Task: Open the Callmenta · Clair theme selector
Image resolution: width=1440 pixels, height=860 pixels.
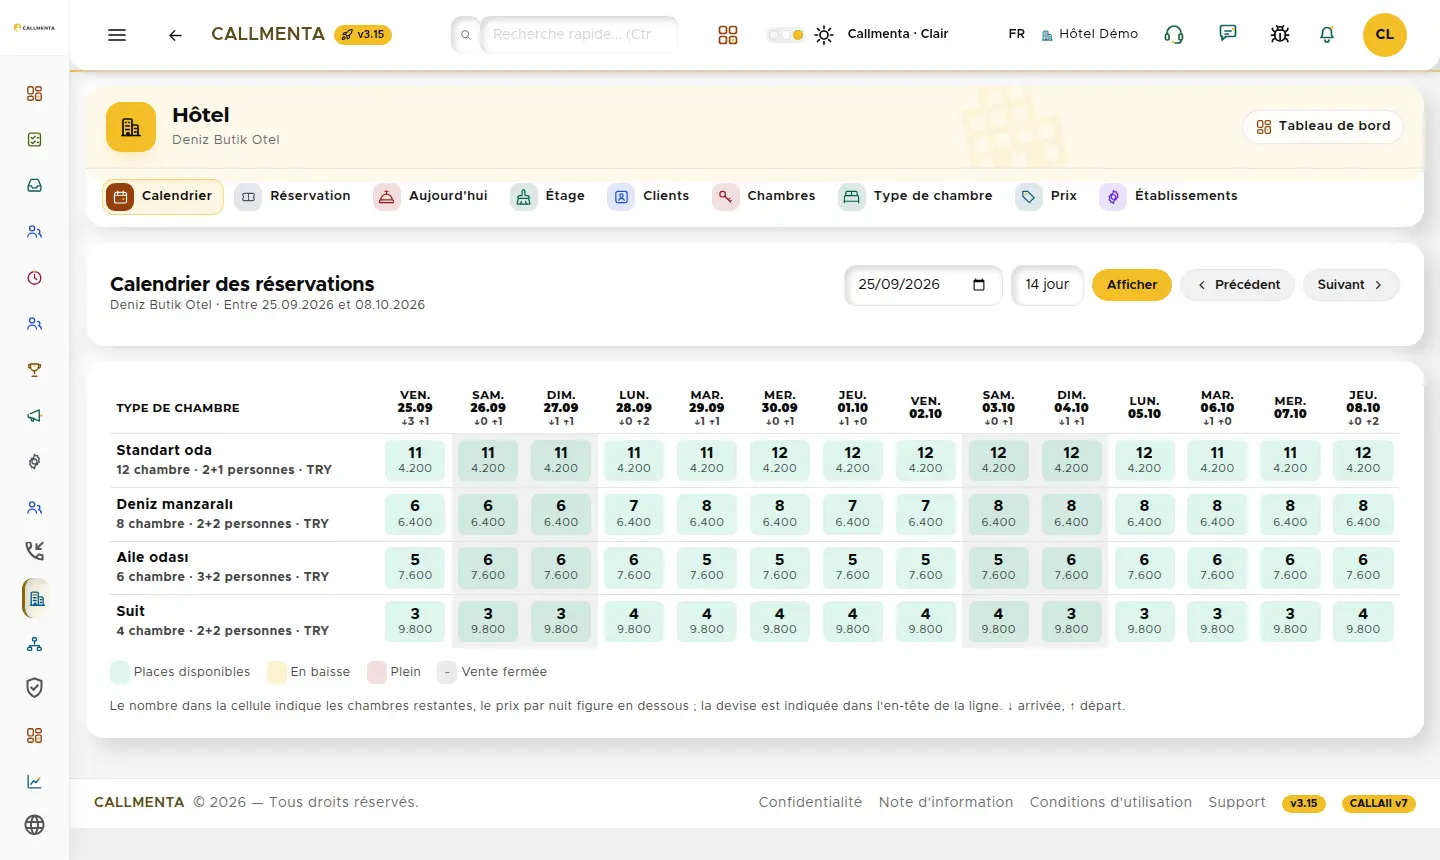Action: (x=898, y=34)
